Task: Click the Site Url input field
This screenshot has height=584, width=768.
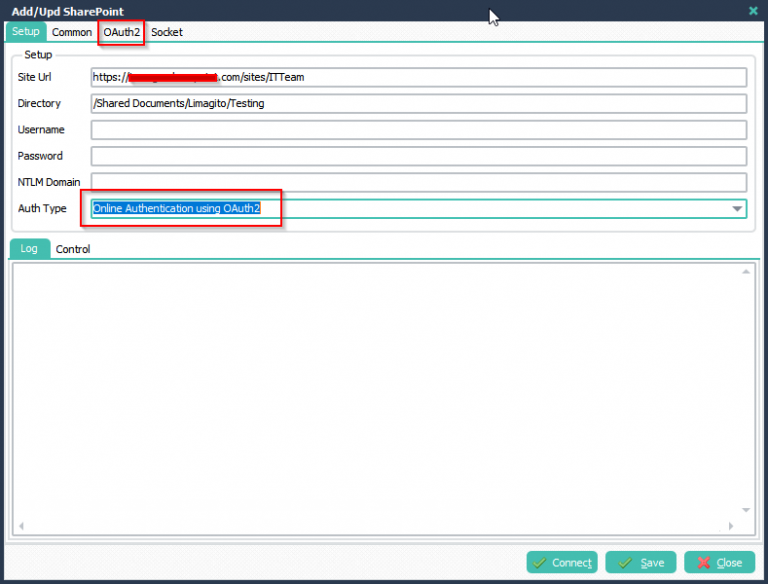Action: pos(419,77)
